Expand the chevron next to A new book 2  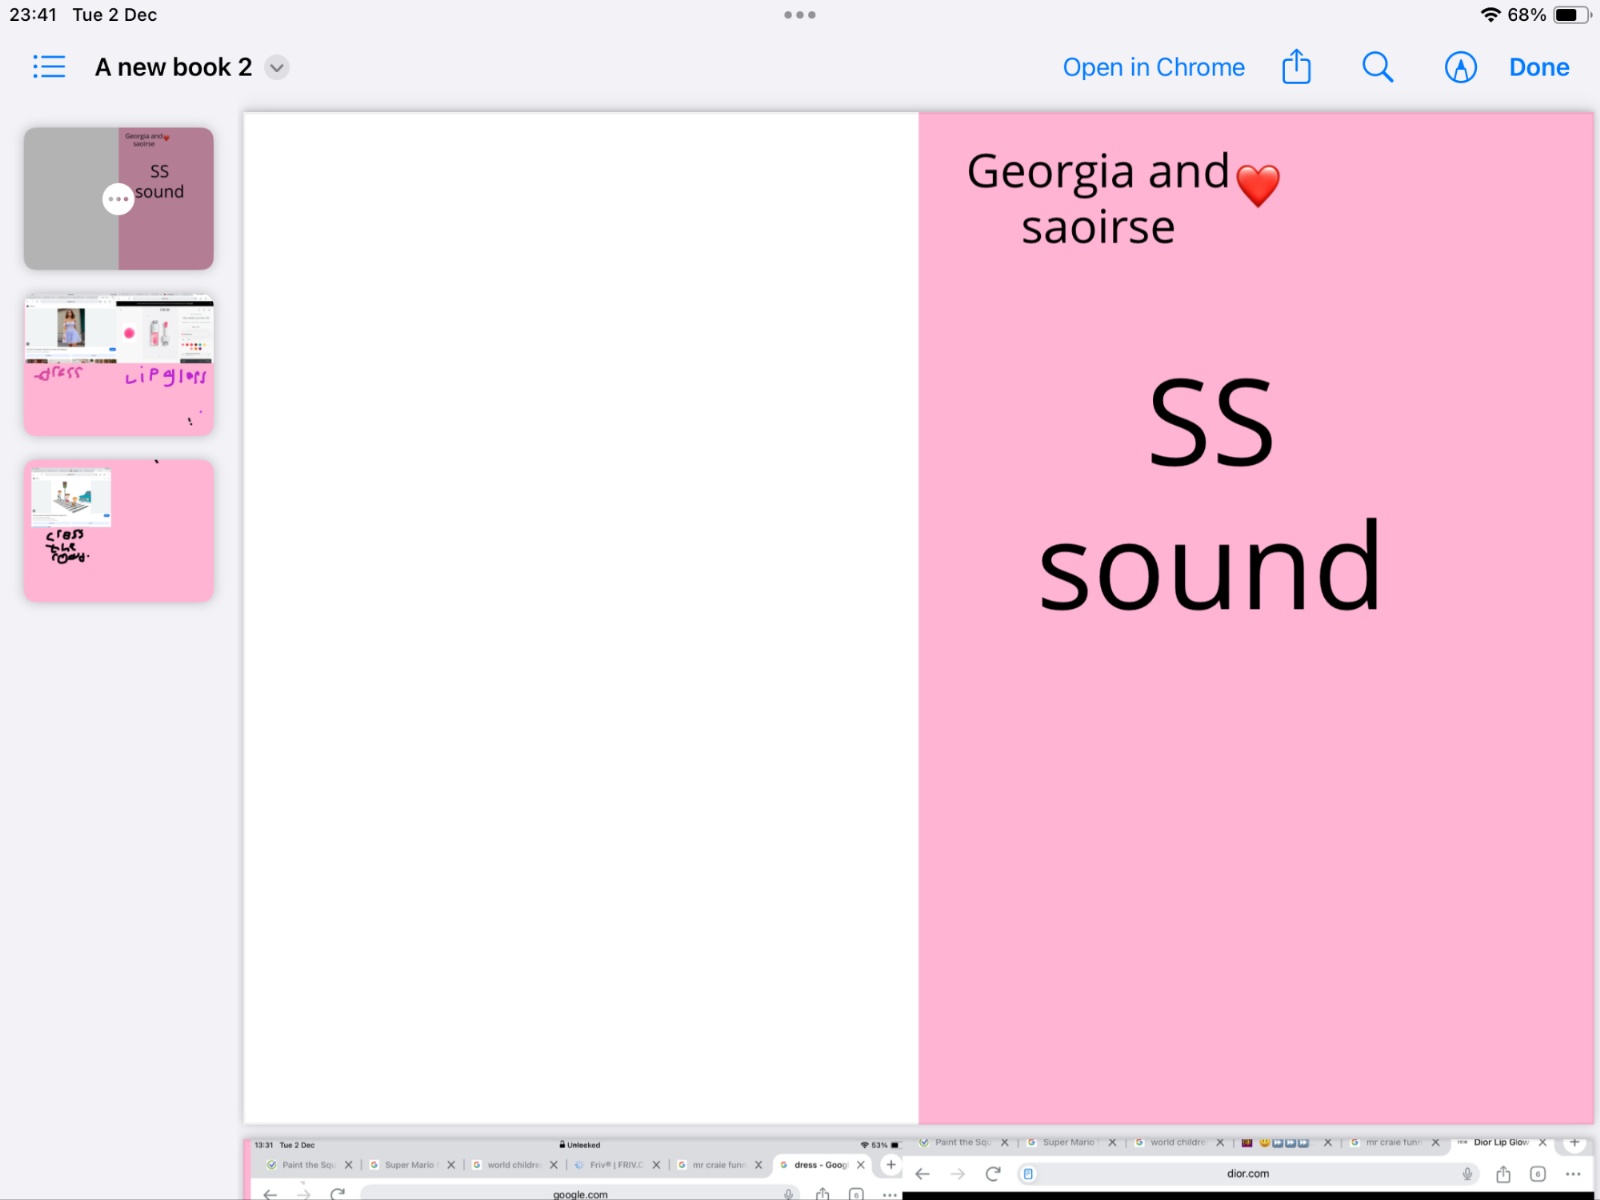point(277,67)
